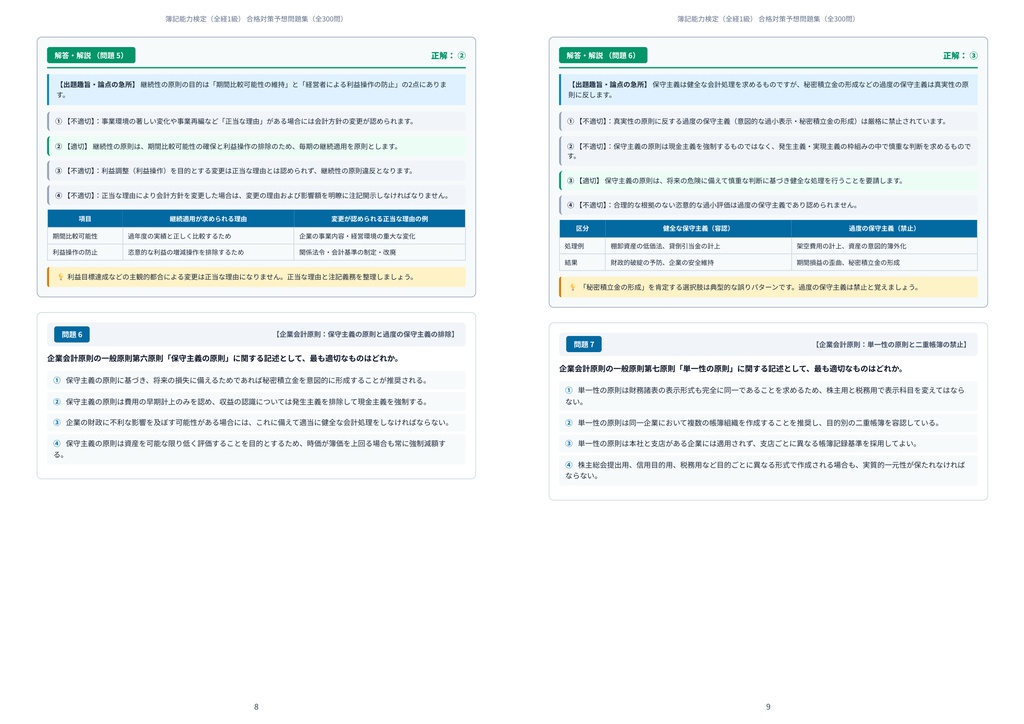The image size is (1024, 724).
Task: Click the 問題 6 出題趣旨・論点の急所 blue box
Action: (768, 89)
